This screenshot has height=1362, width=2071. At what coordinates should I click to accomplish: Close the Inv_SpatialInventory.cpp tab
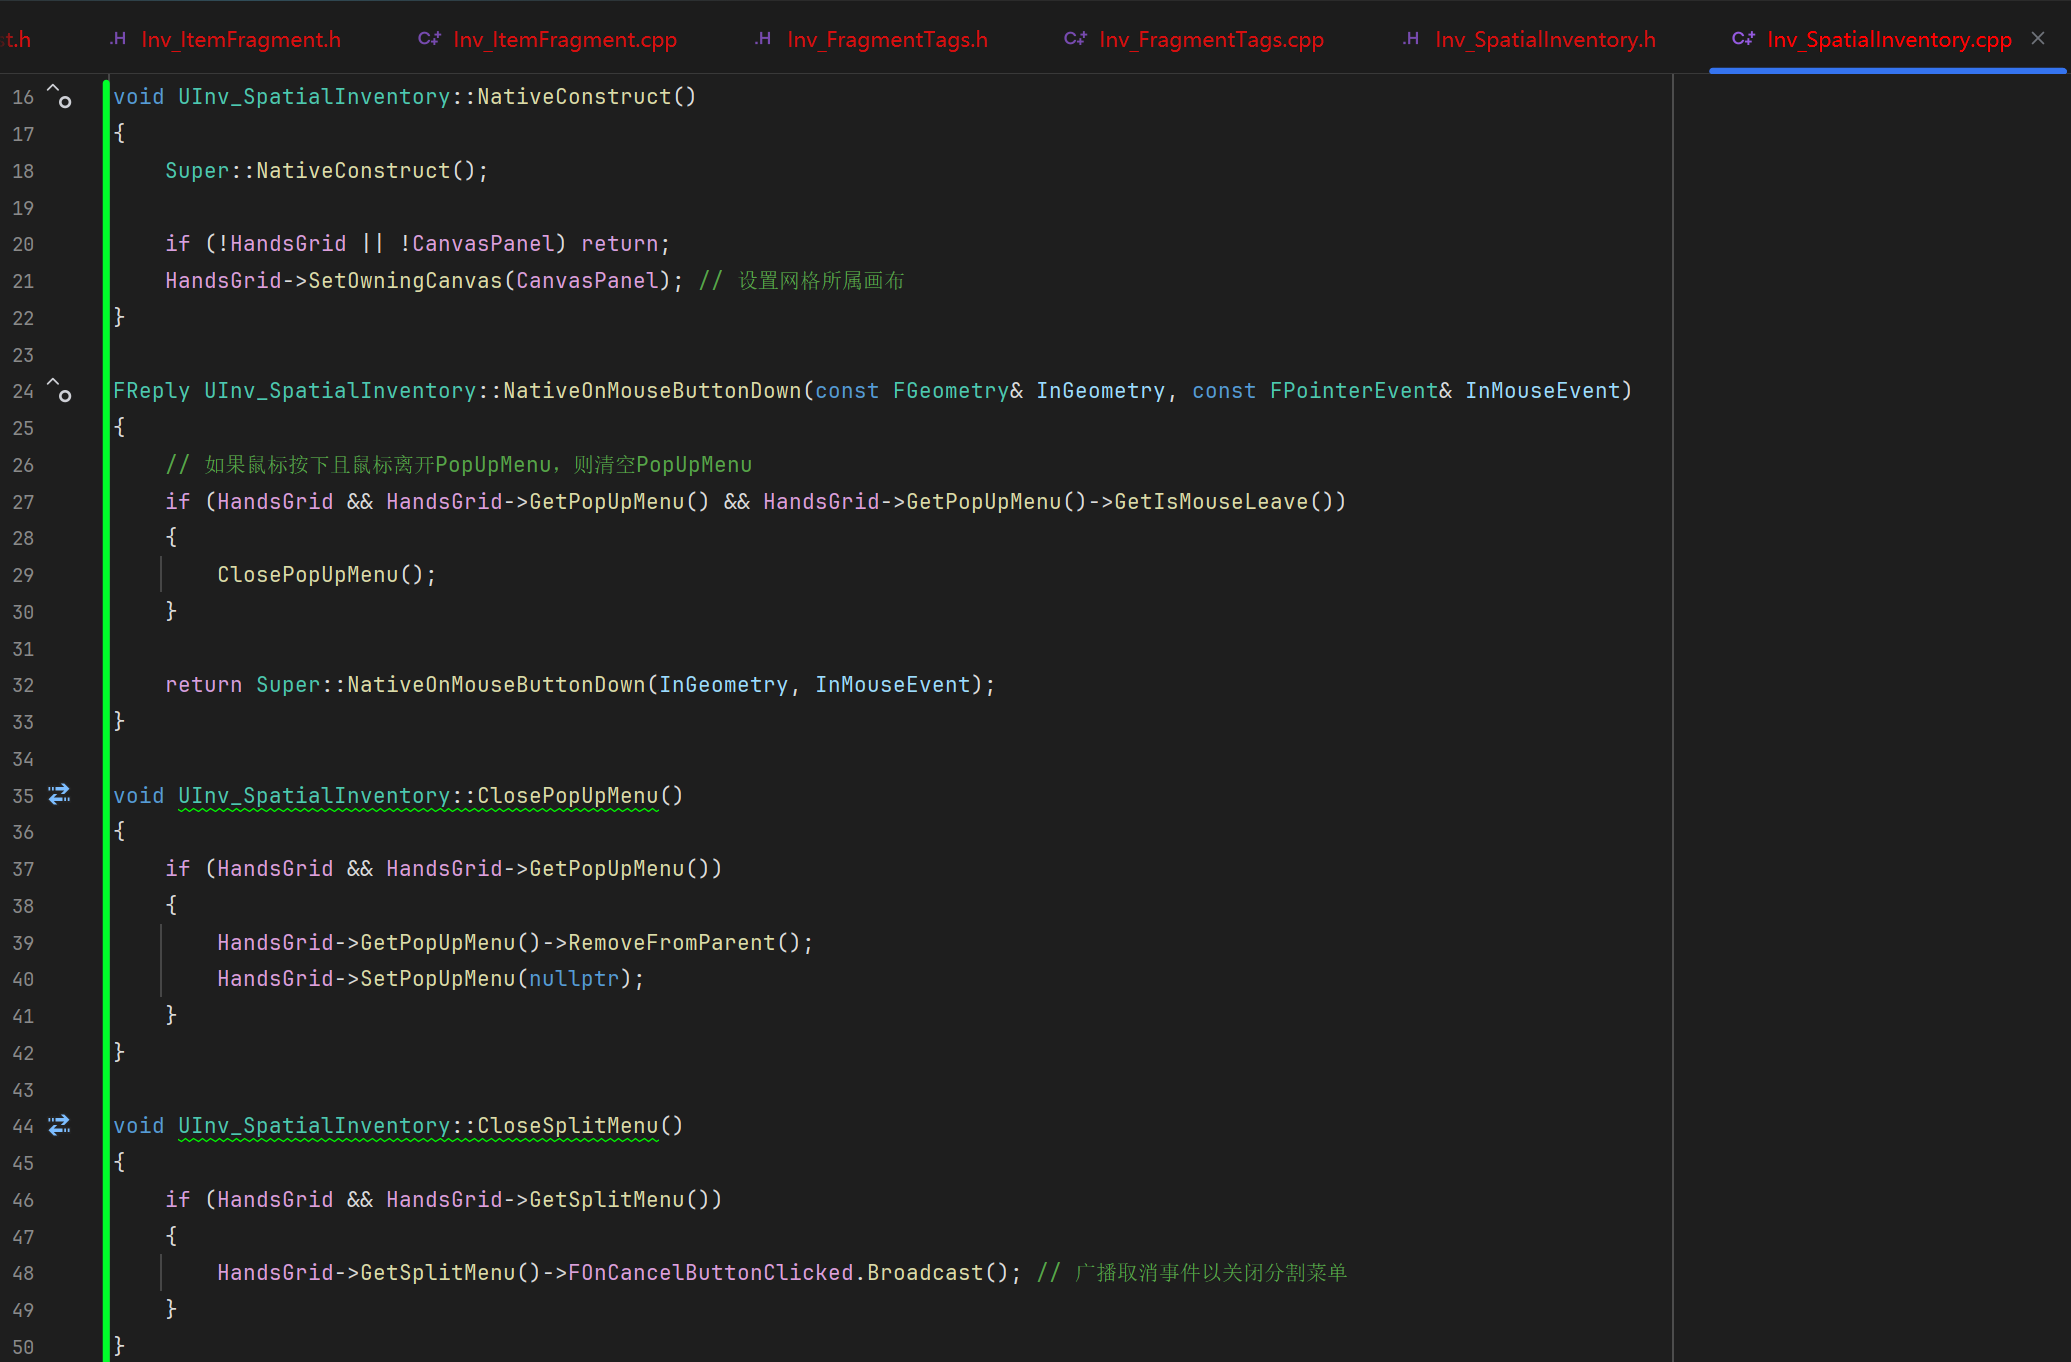(x=2038, y=39)
